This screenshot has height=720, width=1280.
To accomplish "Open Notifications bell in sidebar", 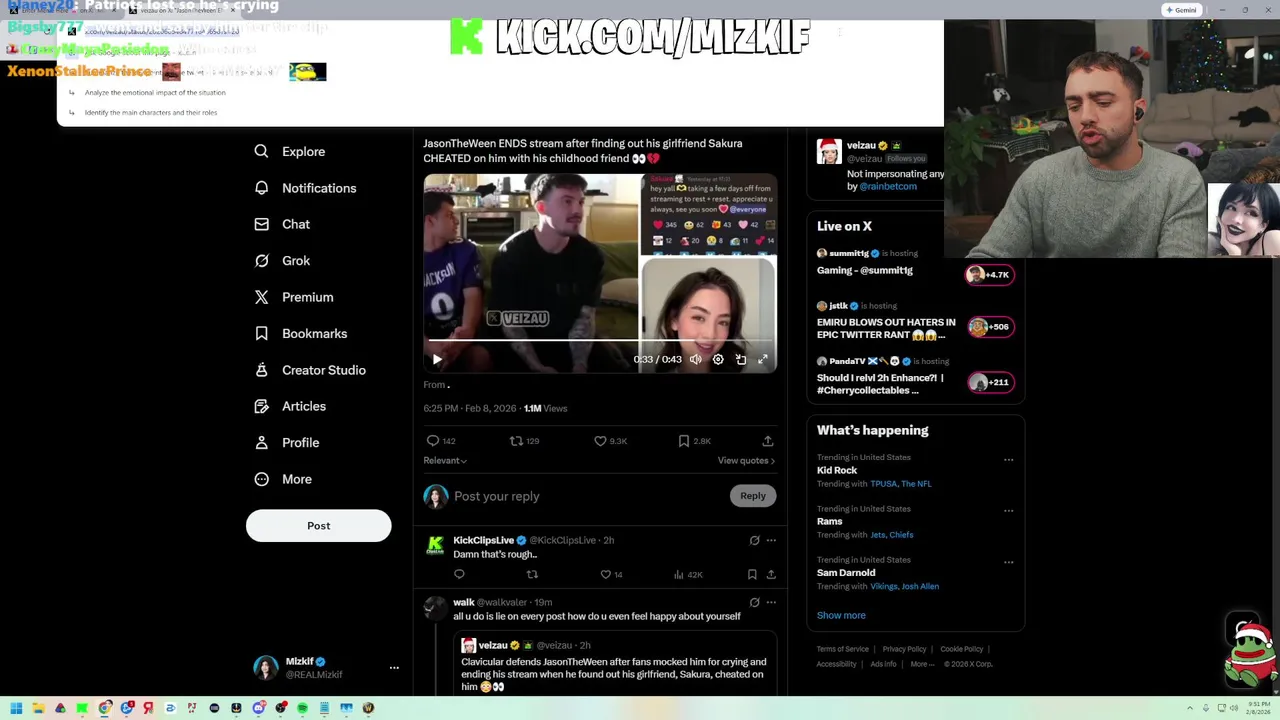I will tap(261, 188).
